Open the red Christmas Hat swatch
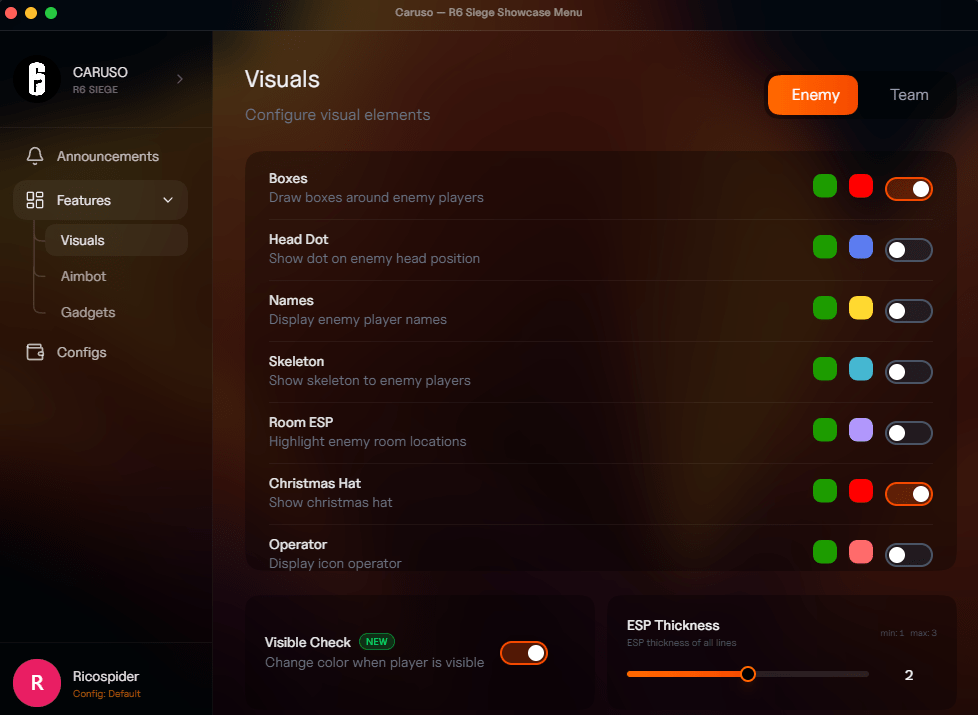The image size is (978, 715). [x=861, y=491]
